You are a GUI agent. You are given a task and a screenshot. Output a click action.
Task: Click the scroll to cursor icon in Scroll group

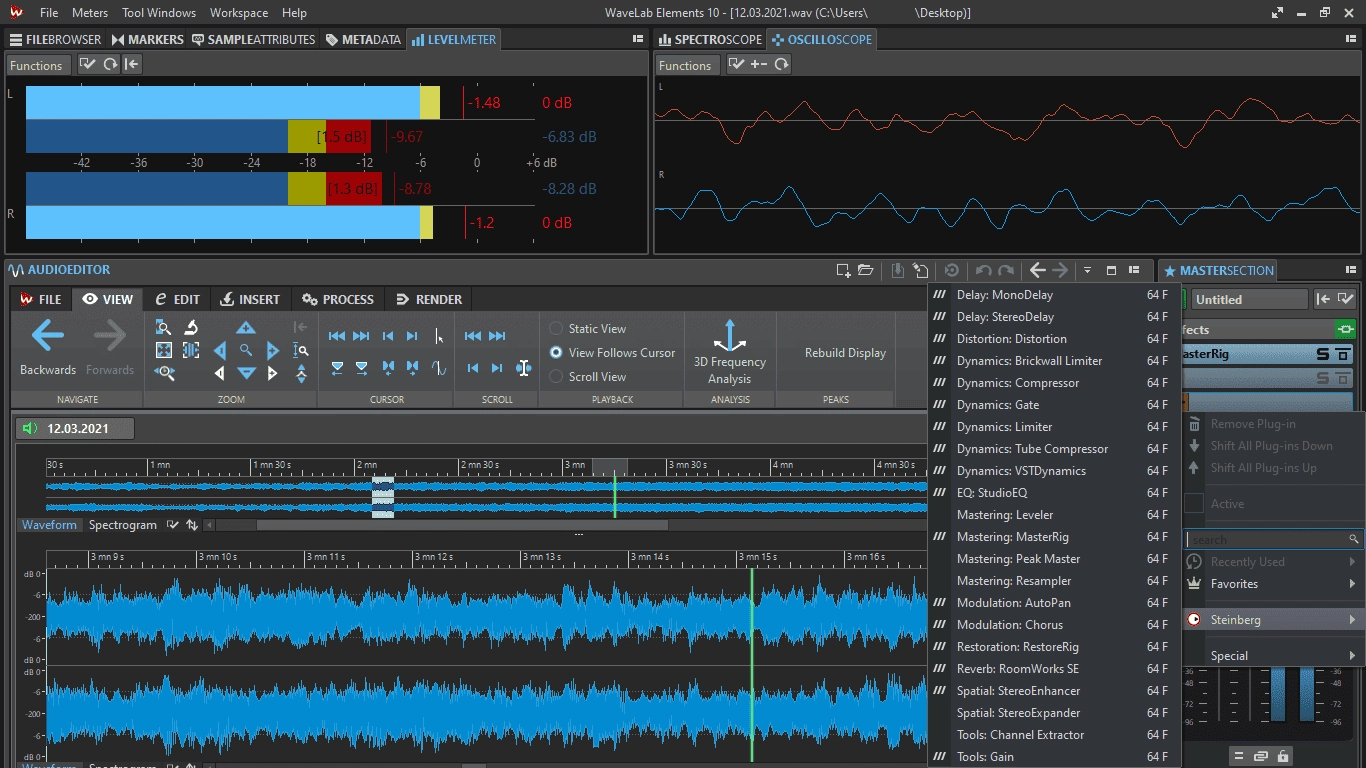523,368
